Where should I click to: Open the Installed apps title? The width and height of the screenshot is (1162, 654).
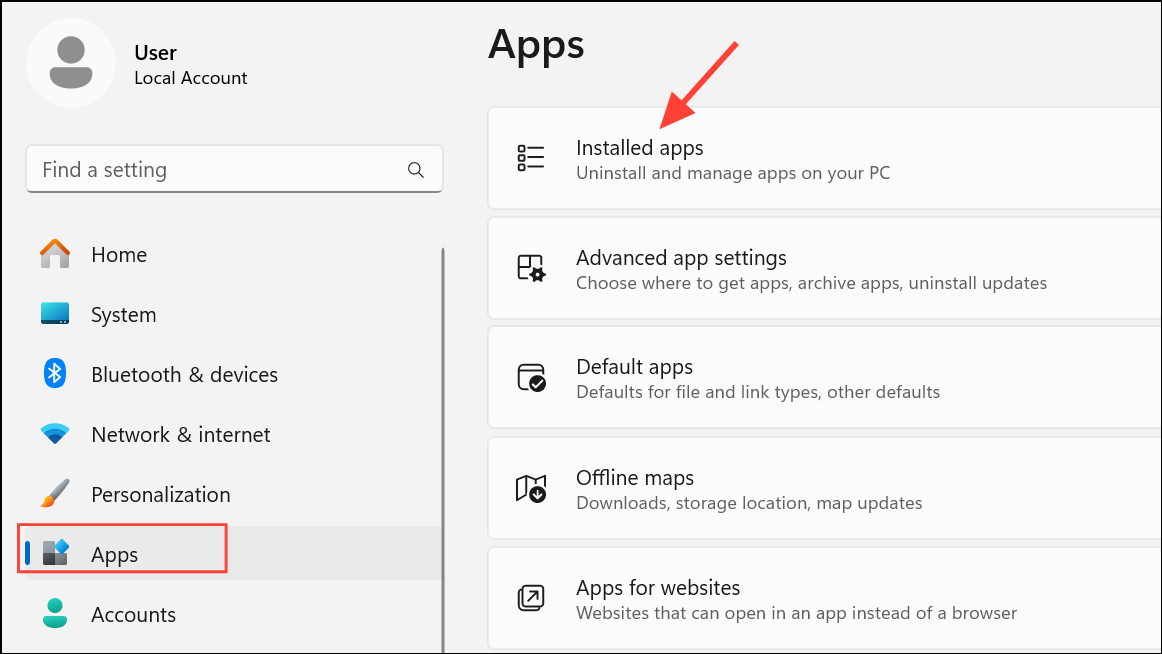point(640,148)
